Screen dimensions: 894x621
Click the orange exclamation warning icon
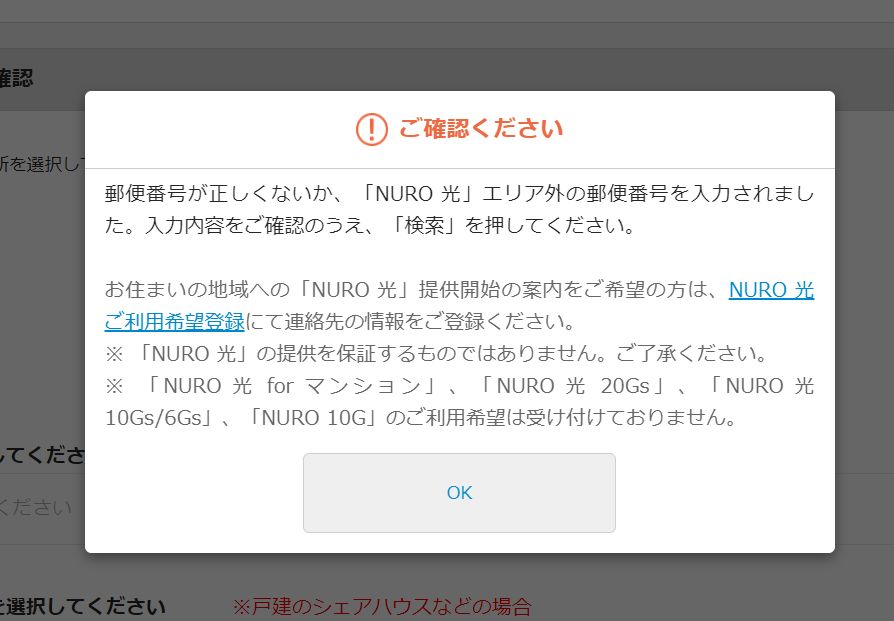371,129
